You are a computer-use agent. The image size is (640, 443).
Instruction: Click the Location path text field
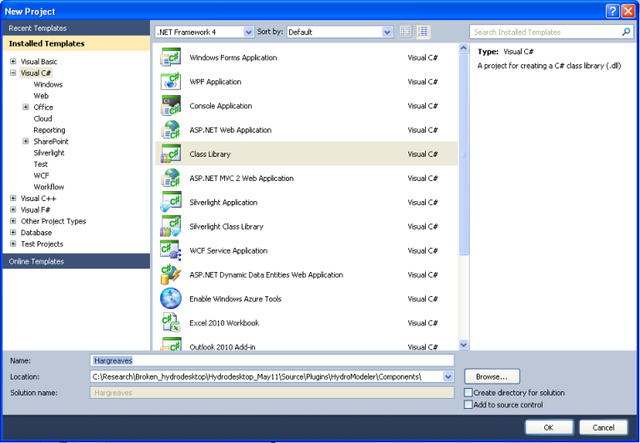[x=267, y=376]
